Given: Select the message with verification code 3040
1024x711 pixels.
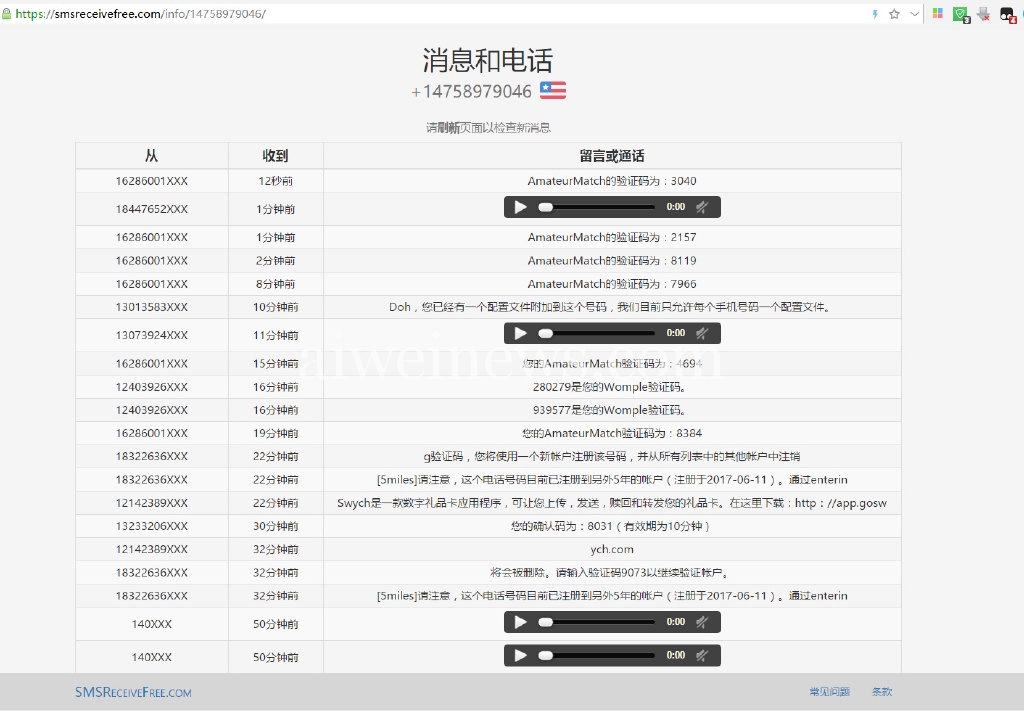Looking at the screenshot, I should (x=612, y=181).
